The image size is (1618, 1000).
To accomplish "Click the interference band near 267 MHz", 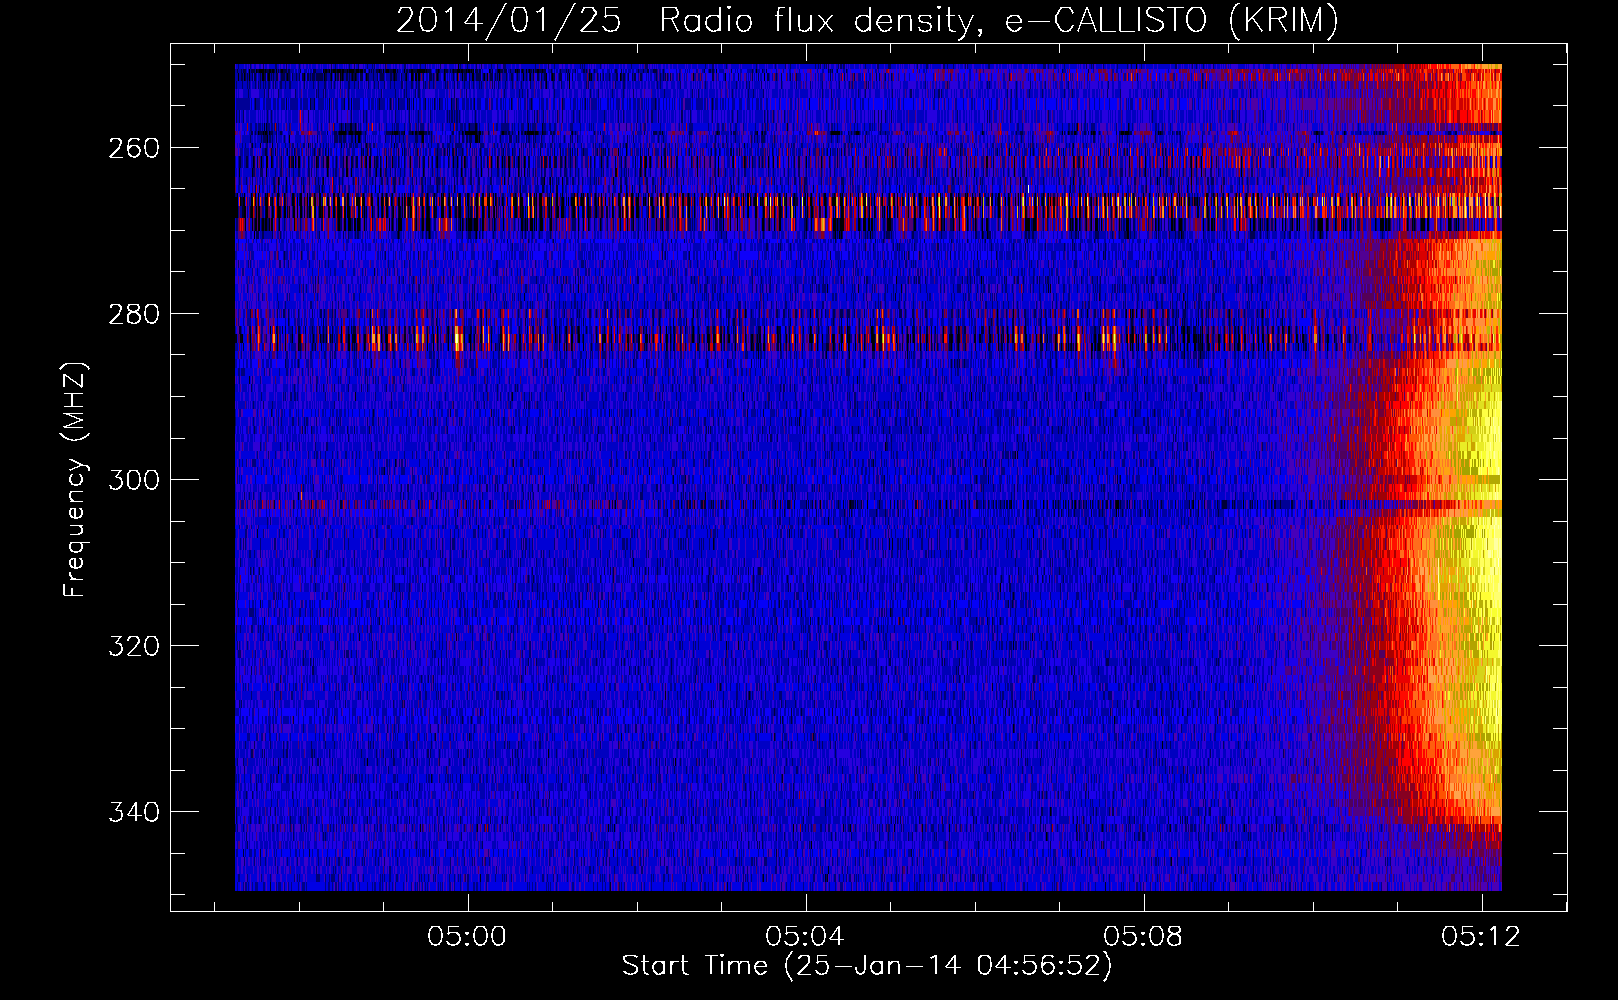I will pos(868,208).
